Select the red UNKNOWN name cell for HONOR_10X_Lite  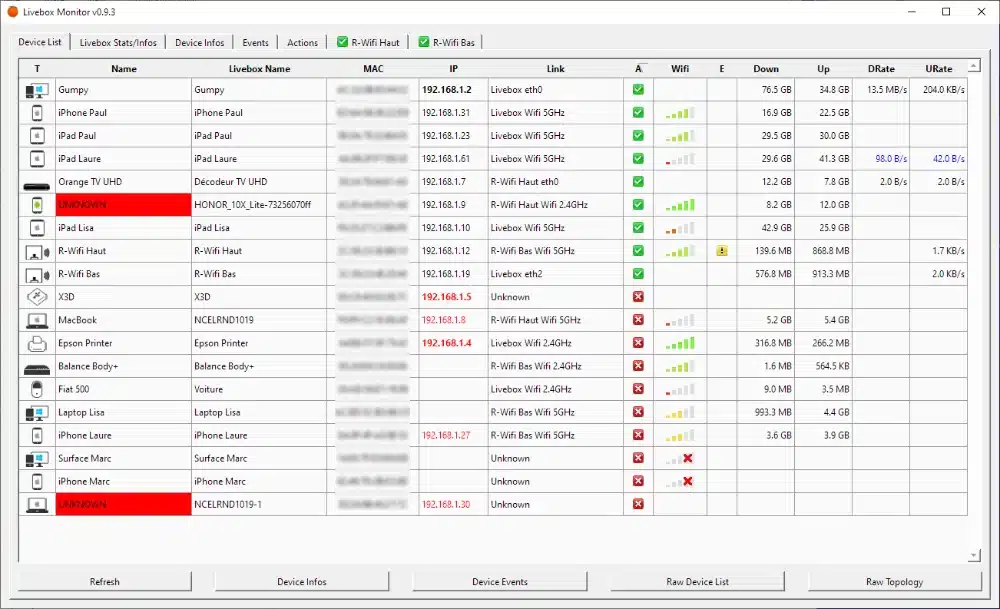124,205
